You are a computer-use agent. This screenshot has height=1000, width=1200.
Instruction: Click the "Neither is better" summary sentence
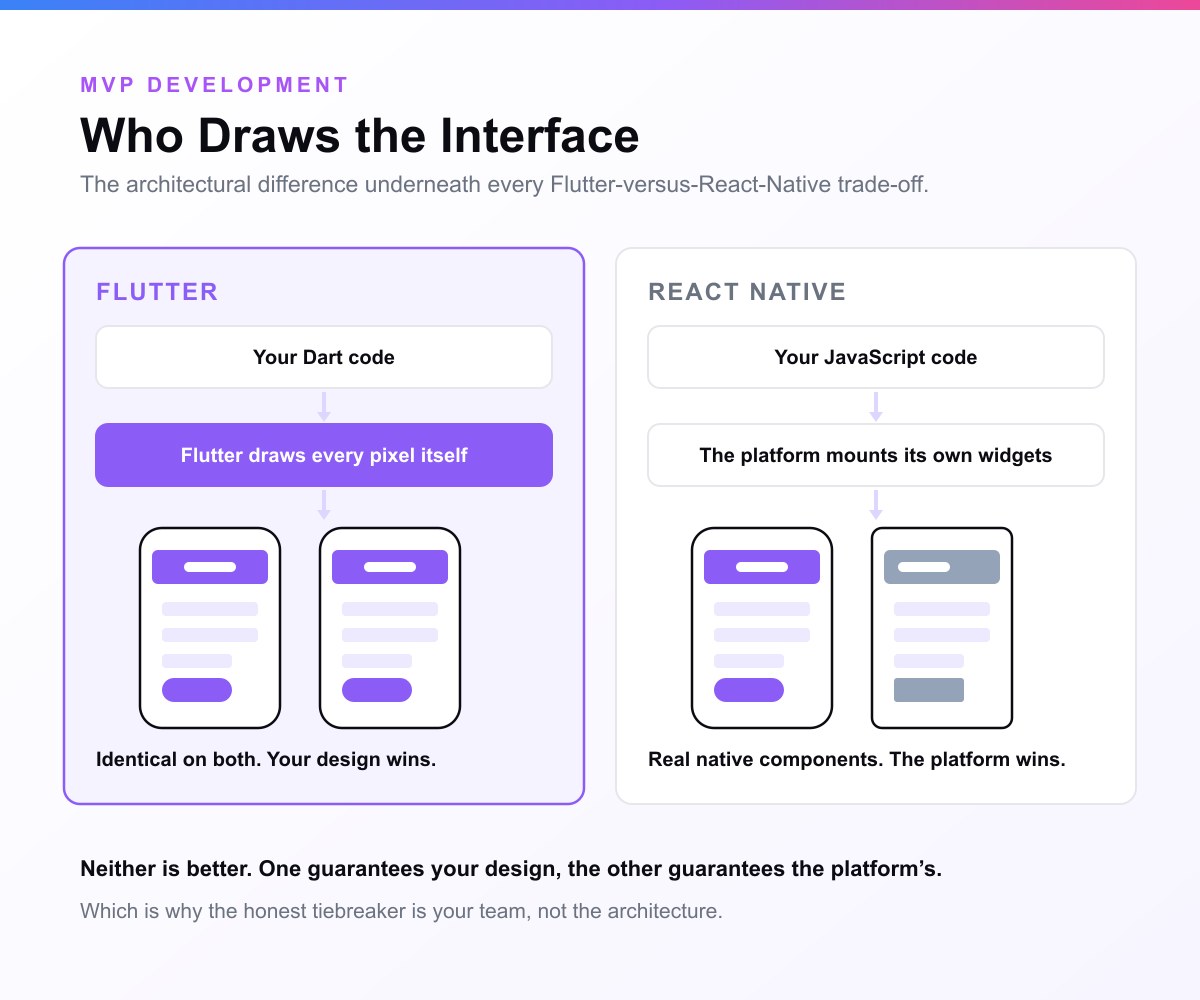coord(511,869)
